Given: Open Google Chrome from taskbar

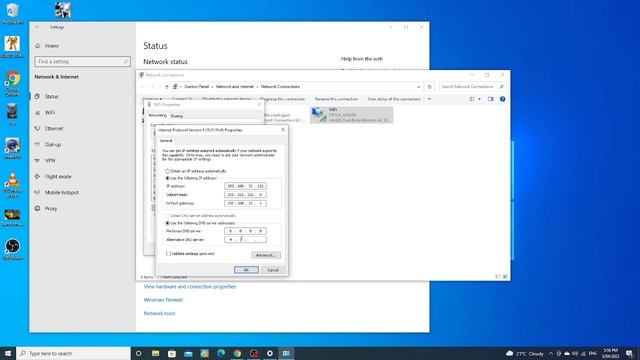Looking at the screenshot, I should tap(237, 353).
